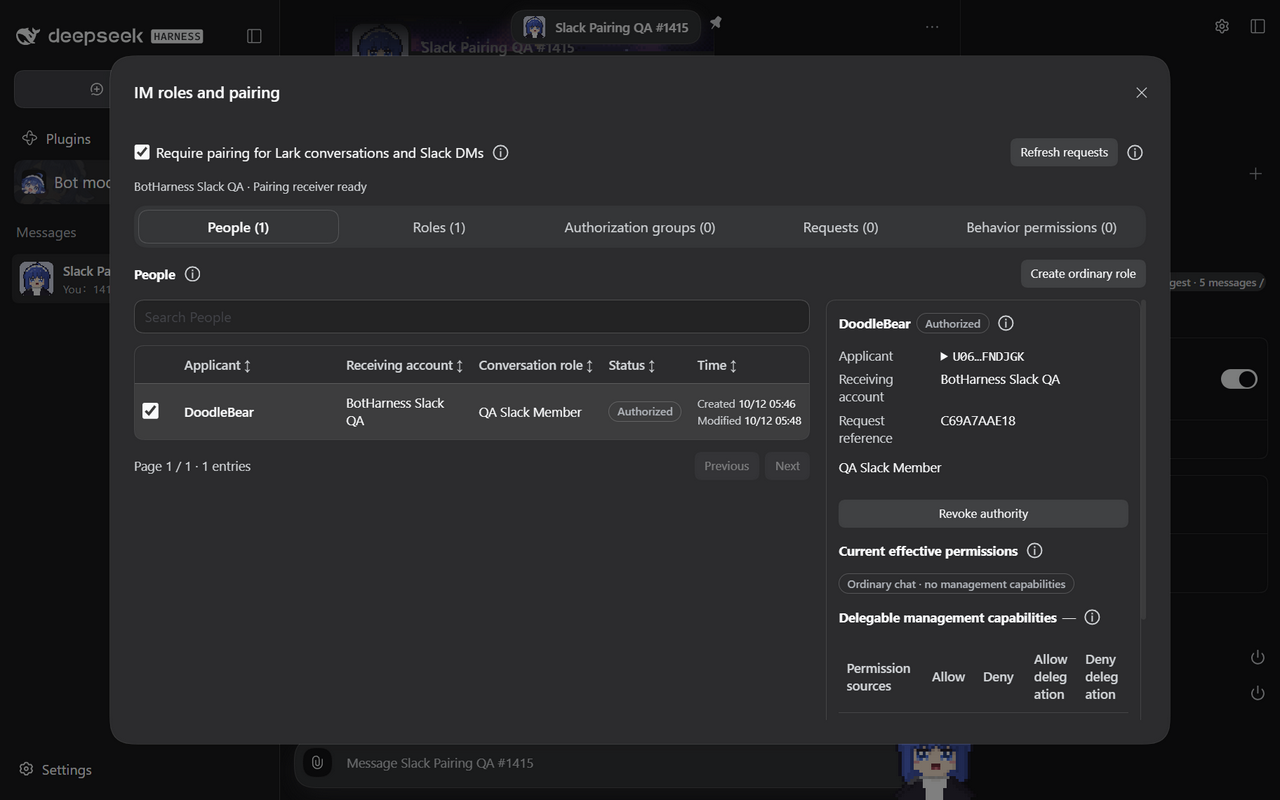Screen dimensions: 1280x800
Task: Click info icon next to Authorized badge
Action: [x=1006, y=323]
